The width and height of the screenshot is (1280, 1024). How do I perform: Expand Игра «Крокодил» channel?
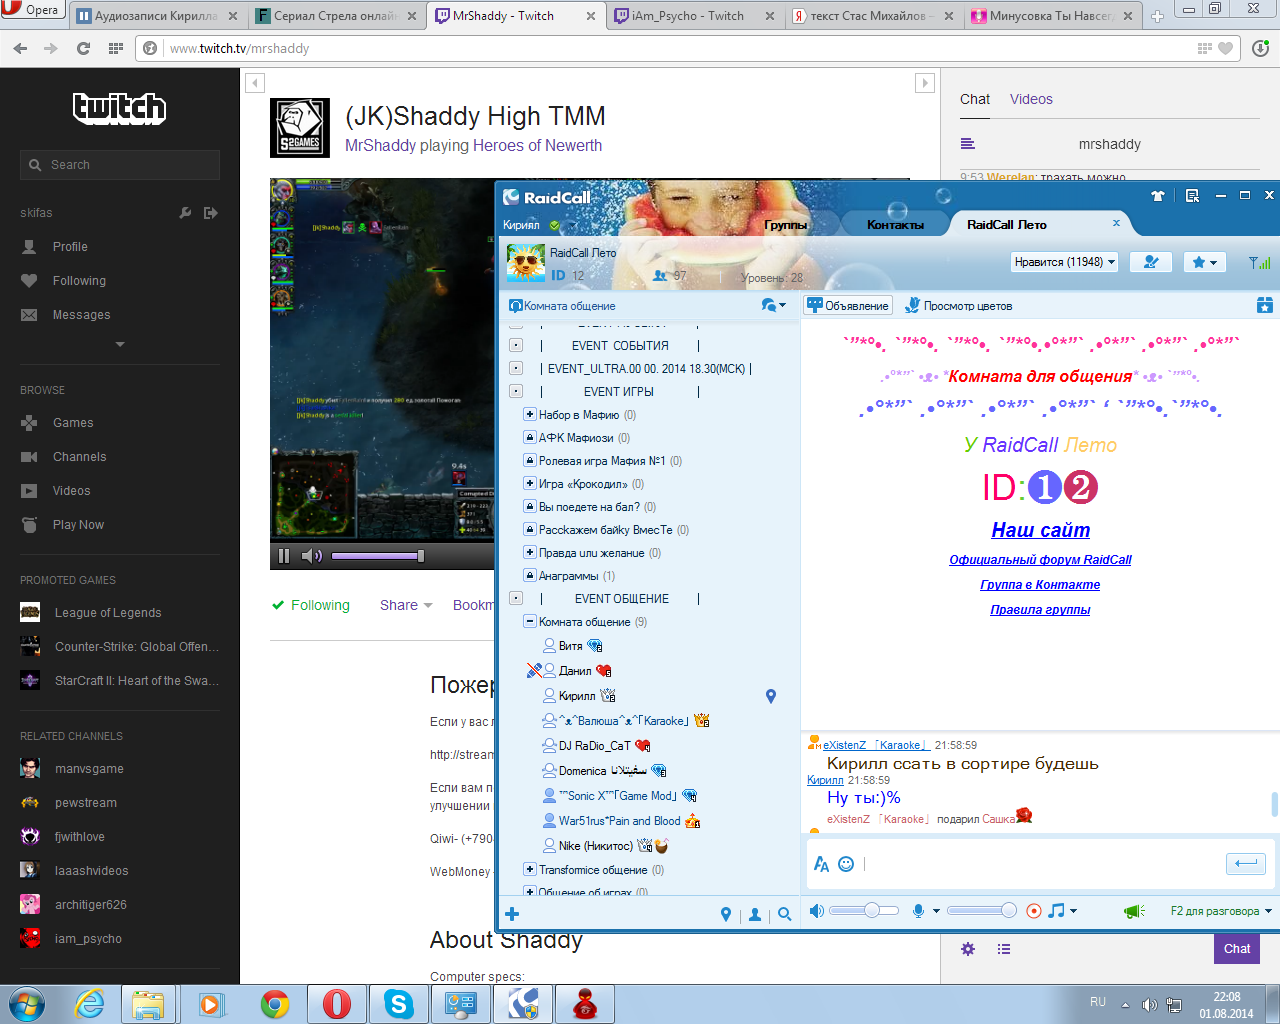point(530,483)
